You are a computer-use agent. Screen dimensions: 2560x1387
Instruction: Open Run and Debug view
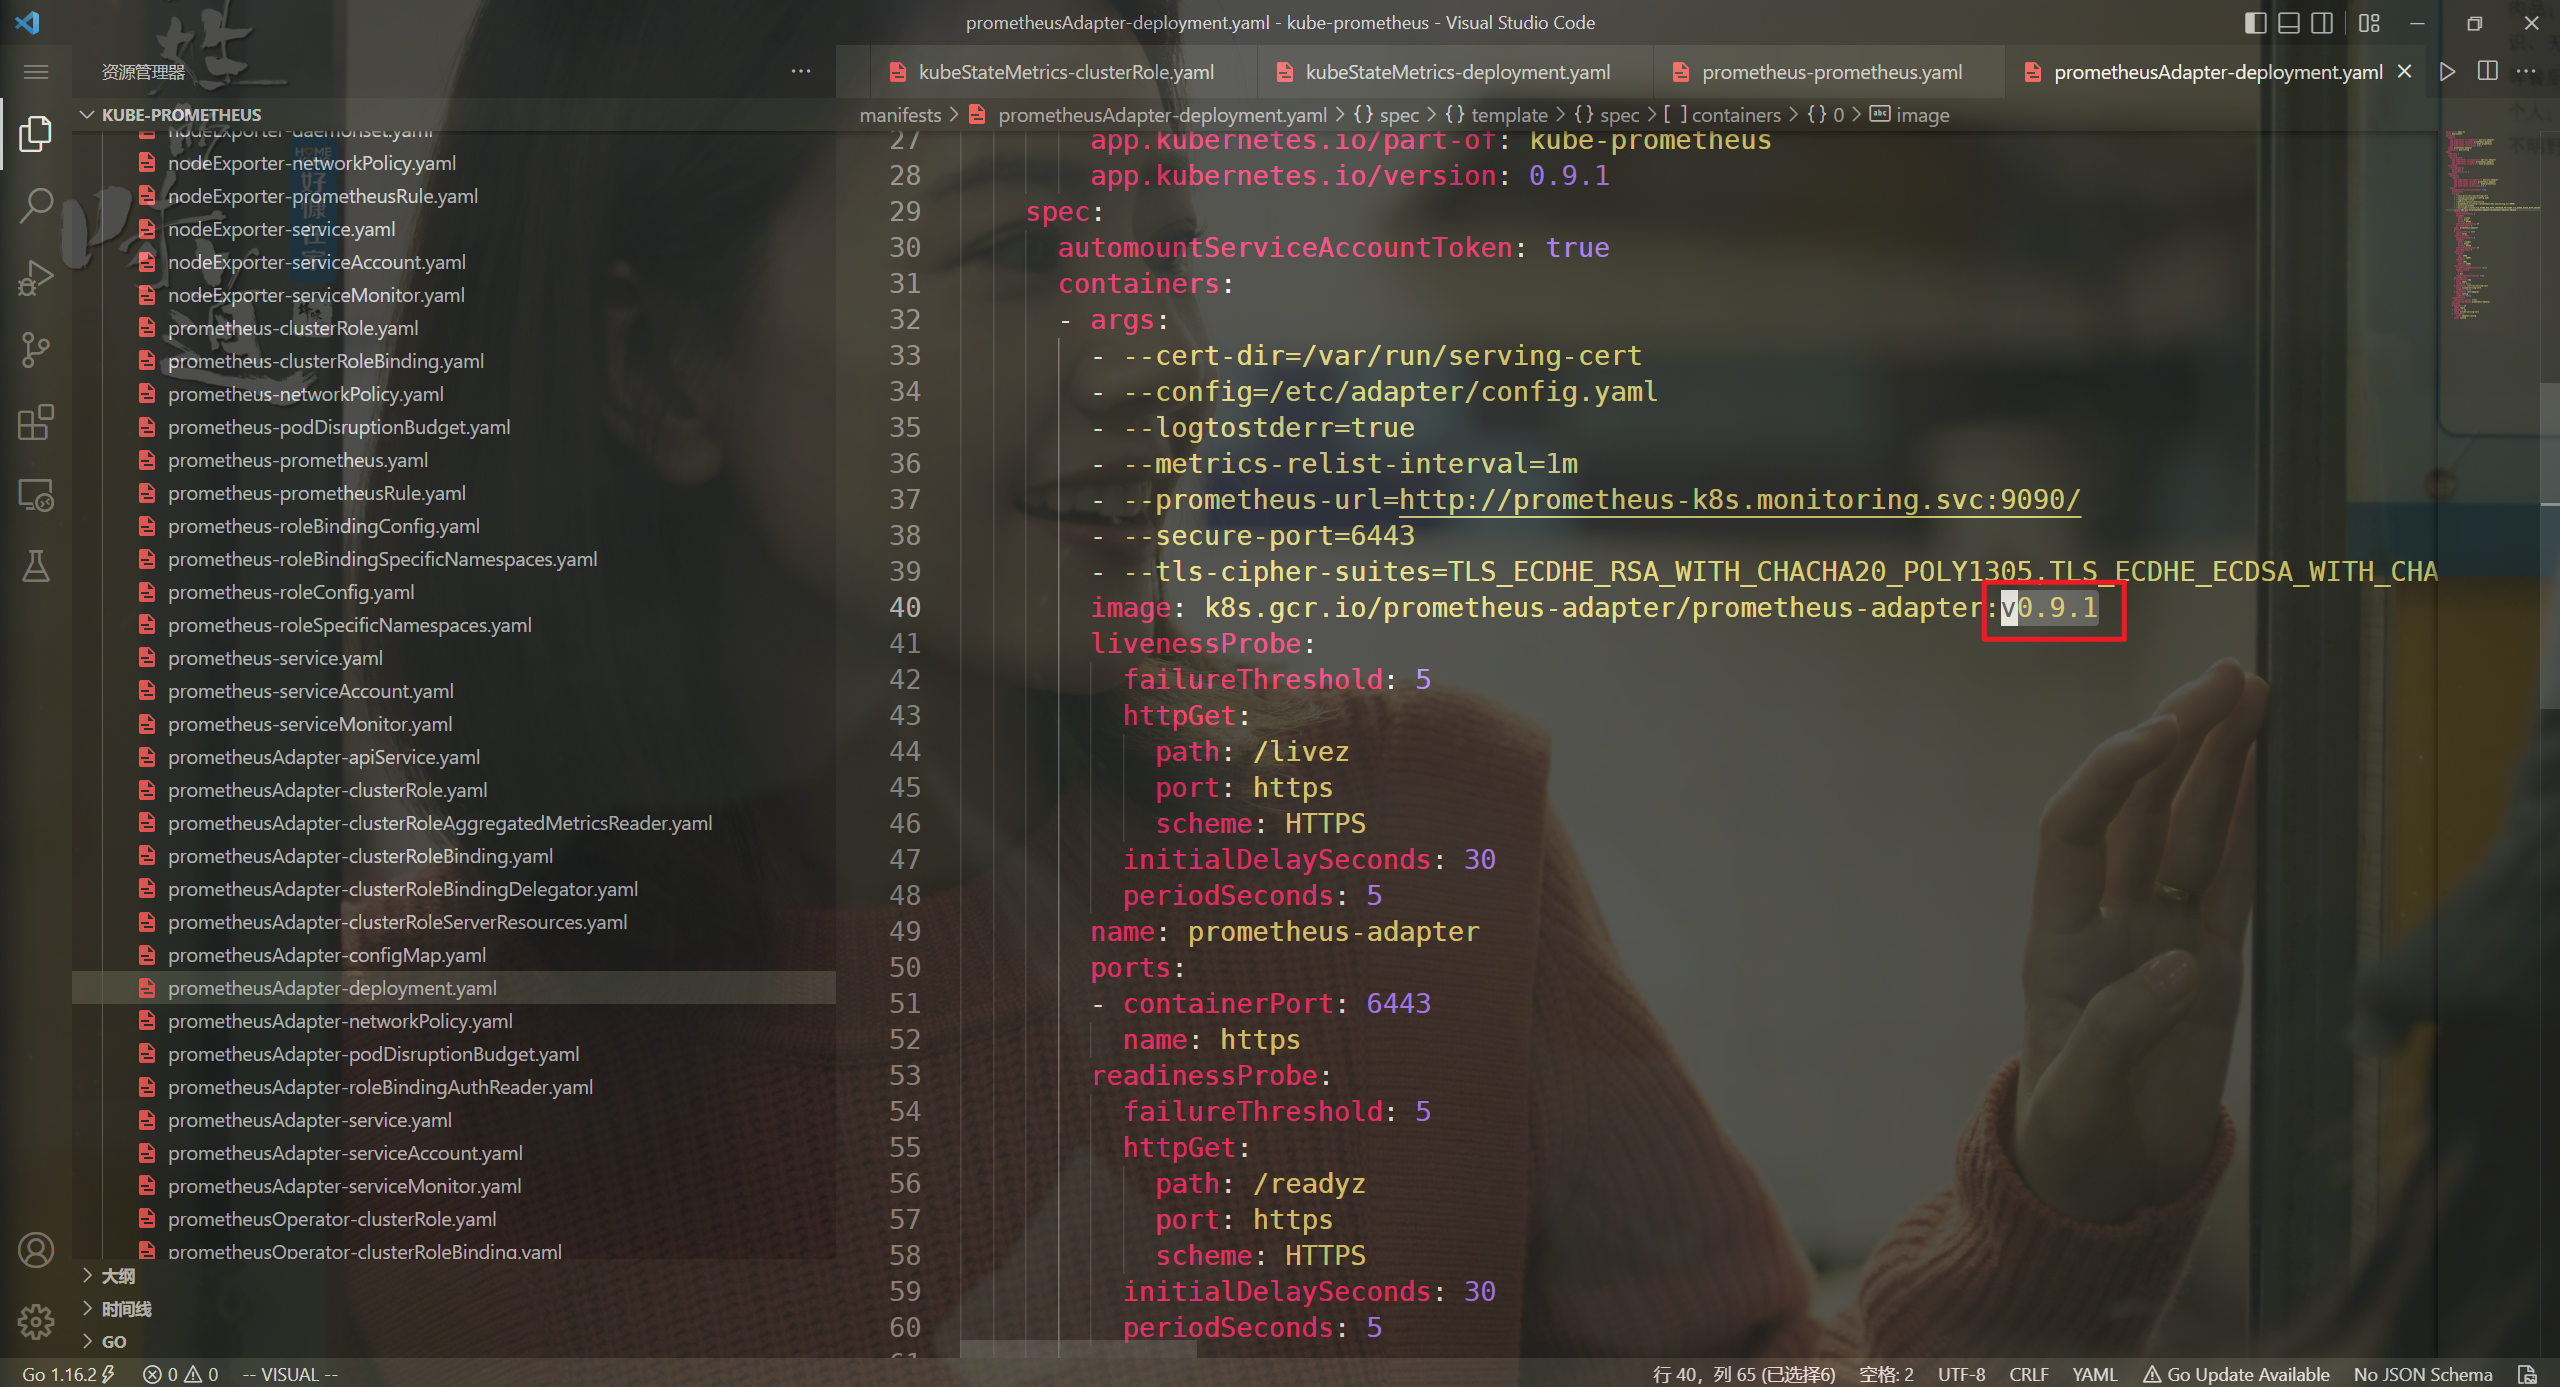[36, 277]
